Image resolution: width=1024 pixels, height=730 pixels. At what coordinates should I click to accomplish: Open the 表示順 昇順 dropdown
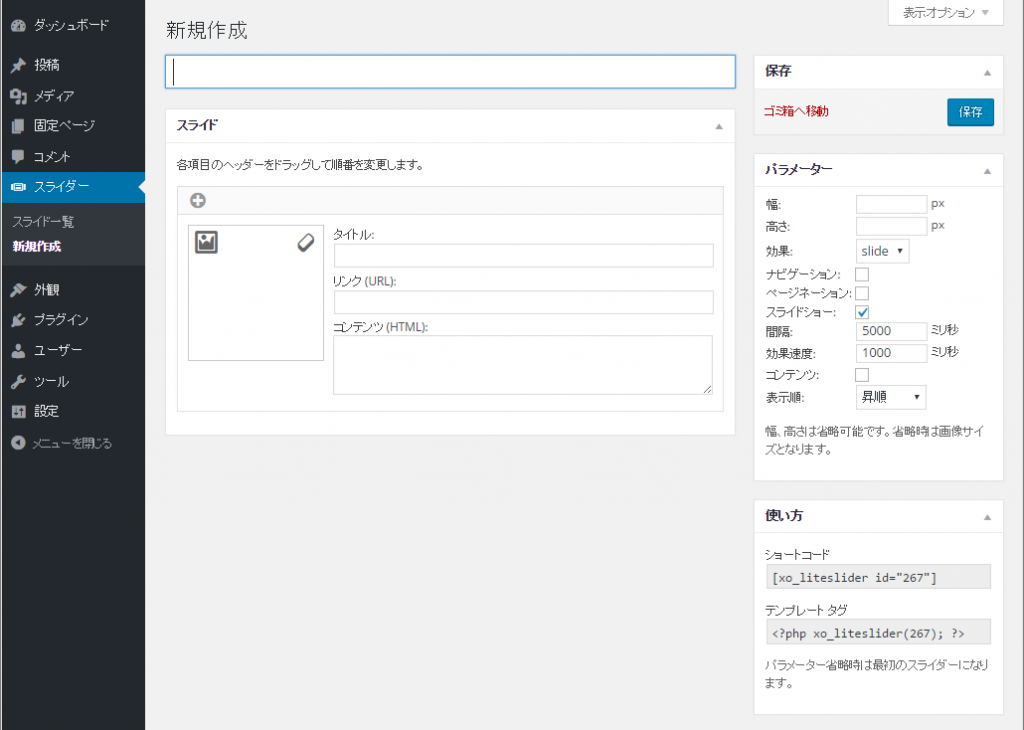(891, 397)
